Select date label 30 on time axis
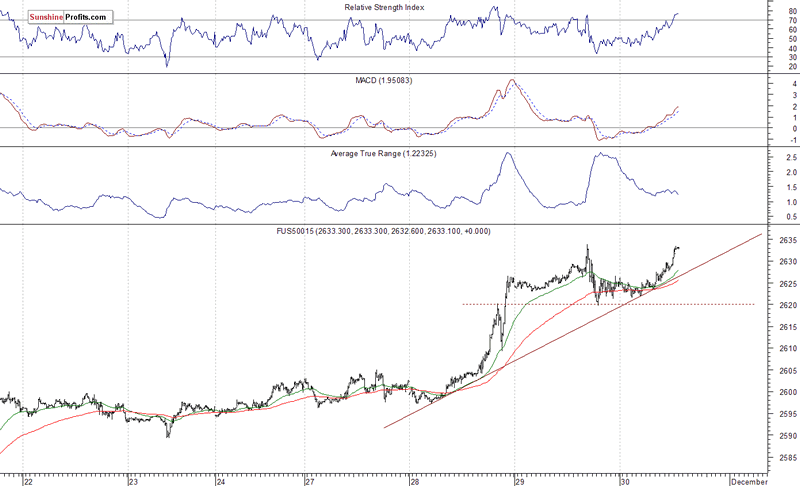 tap(626, 481)
